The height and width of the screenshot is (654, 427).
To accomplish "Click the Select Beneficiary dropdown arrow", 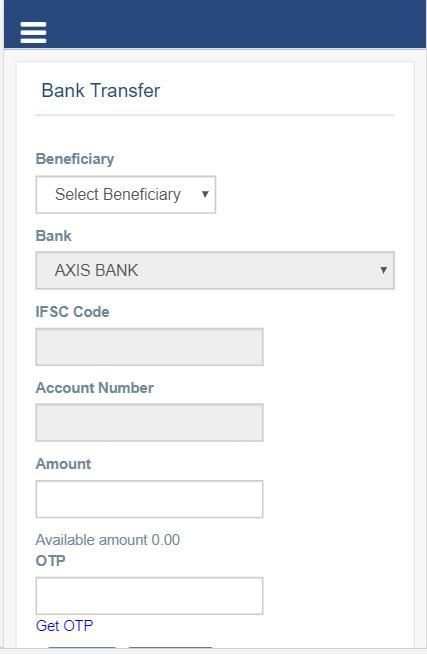I will click(205, 194).
